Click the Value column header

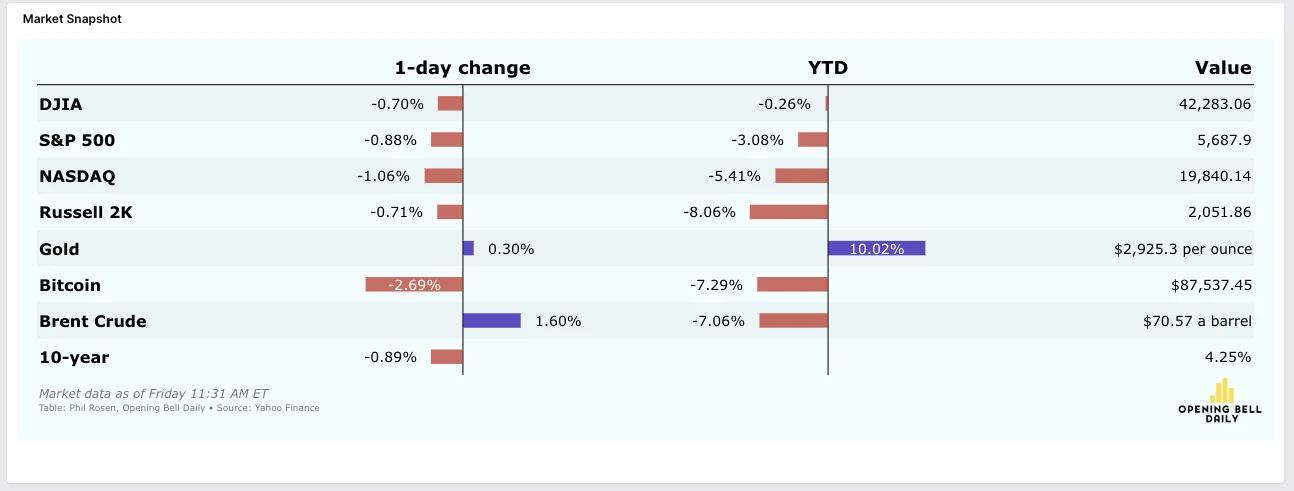1223,68
